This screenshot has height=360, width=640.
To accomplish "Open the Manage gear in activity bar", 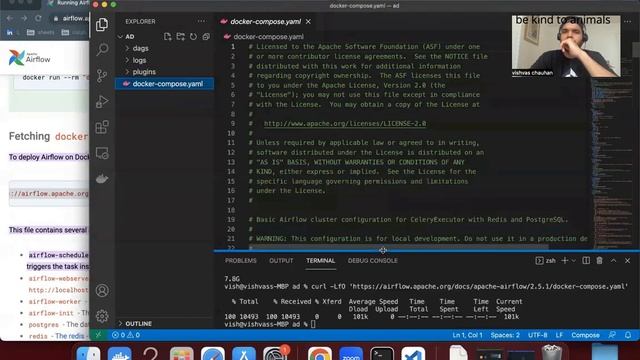I will 102,316.
